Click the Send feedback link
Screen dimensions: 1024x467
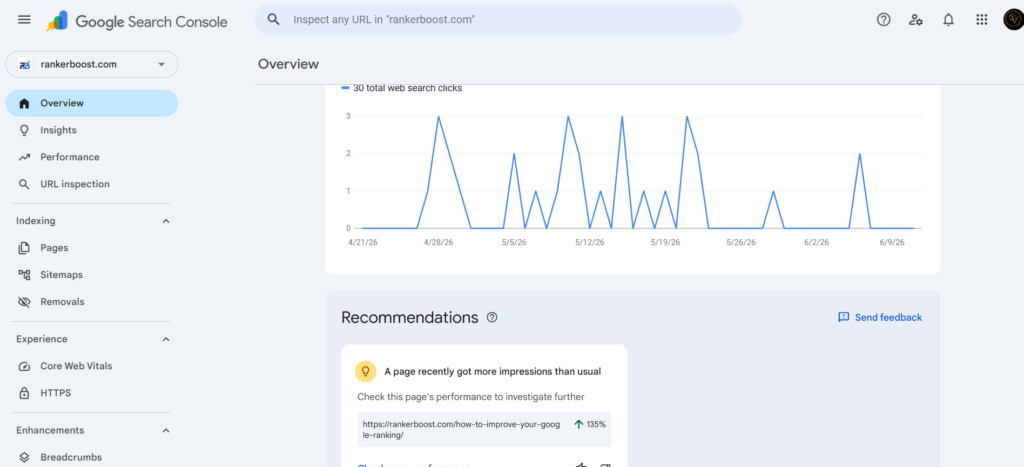tap(880, 317)
